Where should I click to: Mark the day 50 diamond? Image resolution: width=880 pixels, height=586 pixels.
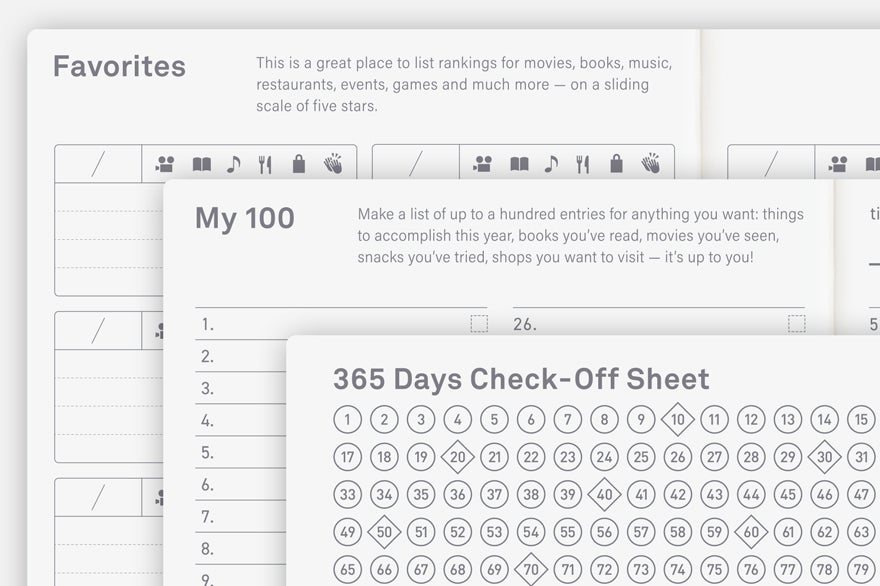pyautogui.click(x=384, y=532)
